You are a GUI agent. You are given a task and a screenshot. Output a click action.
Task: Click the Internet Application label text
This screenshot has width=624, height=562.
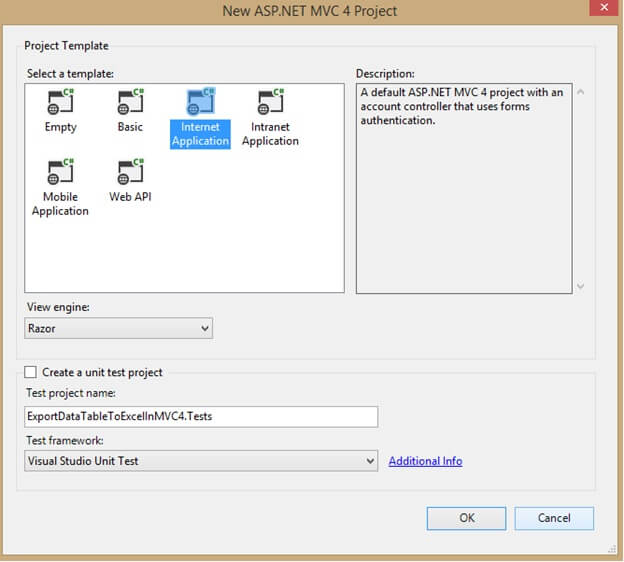(200, 134)
